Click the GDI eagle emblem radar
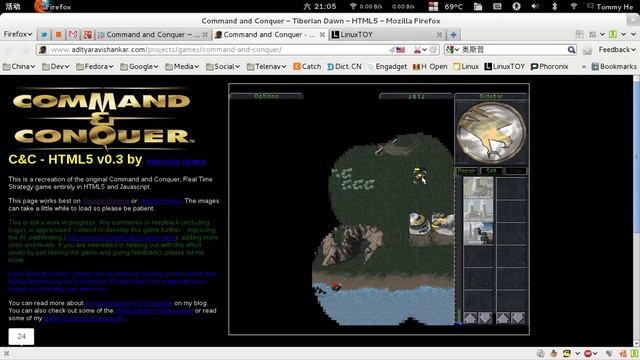 pos(491,133)
